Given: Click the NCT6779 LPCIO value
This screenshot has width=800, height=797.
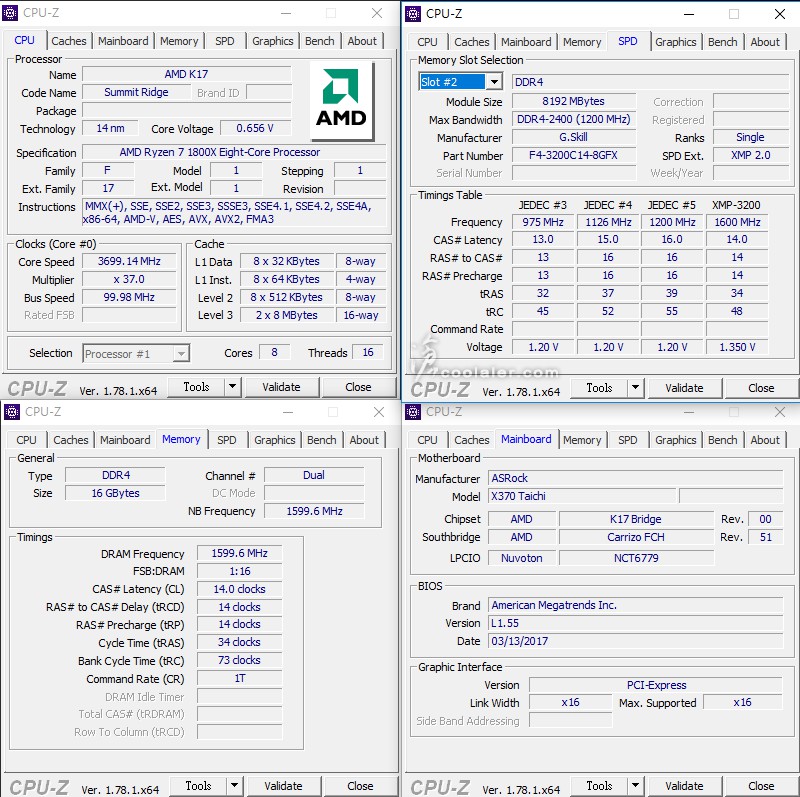Looking at the screenshot, I should coord(636,558).
